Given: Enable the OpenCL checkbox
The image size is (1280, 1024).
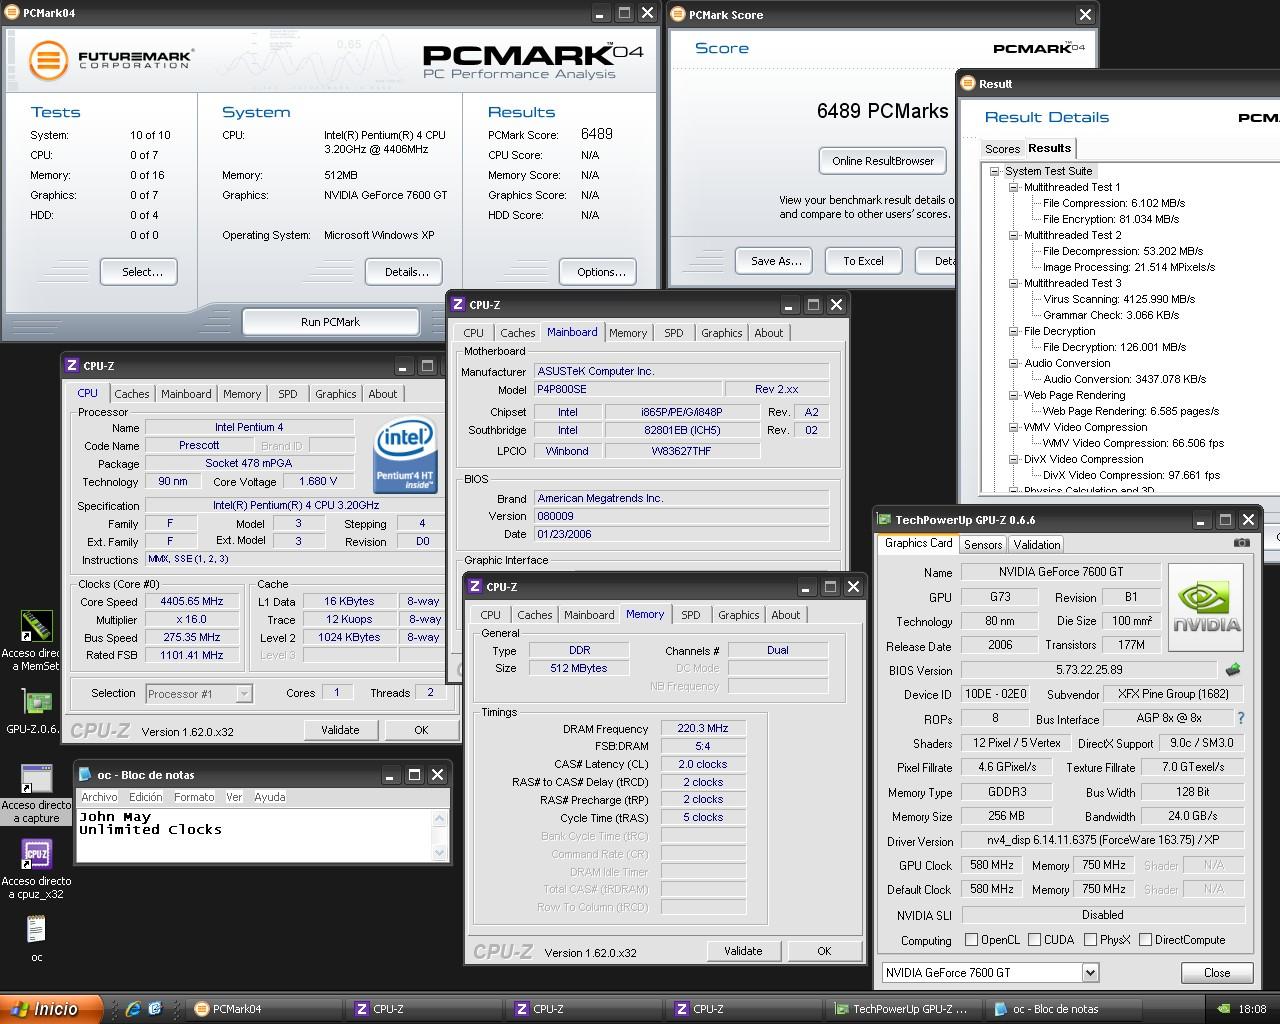Looking at the screenshot, I should tap(971, 940).
